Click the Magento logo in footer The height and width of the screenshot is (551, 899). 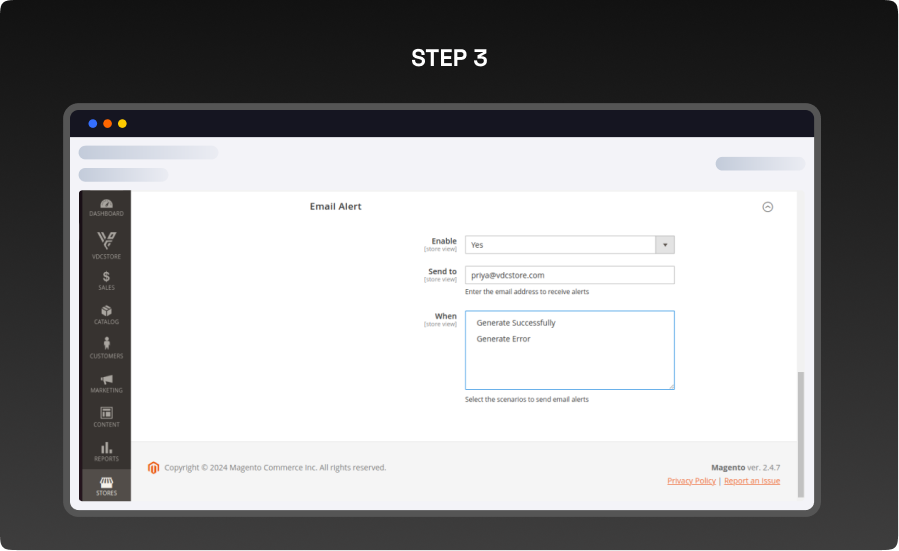[154, 467]
